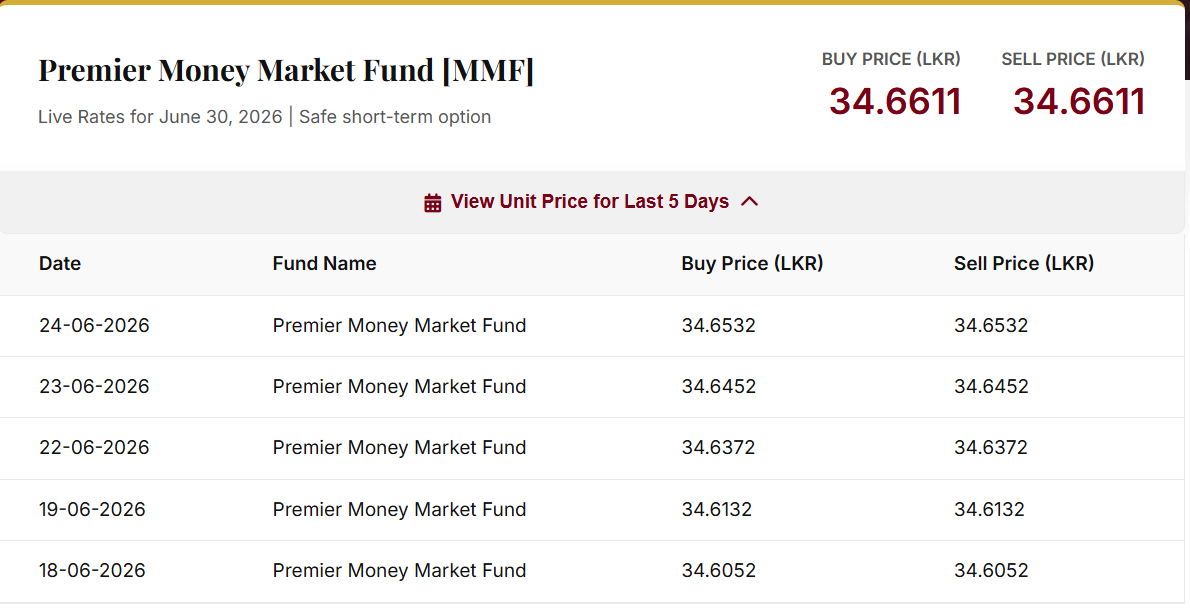Select buy price 34.6372
Screen dimensions: 1190x613
point(718,448)
